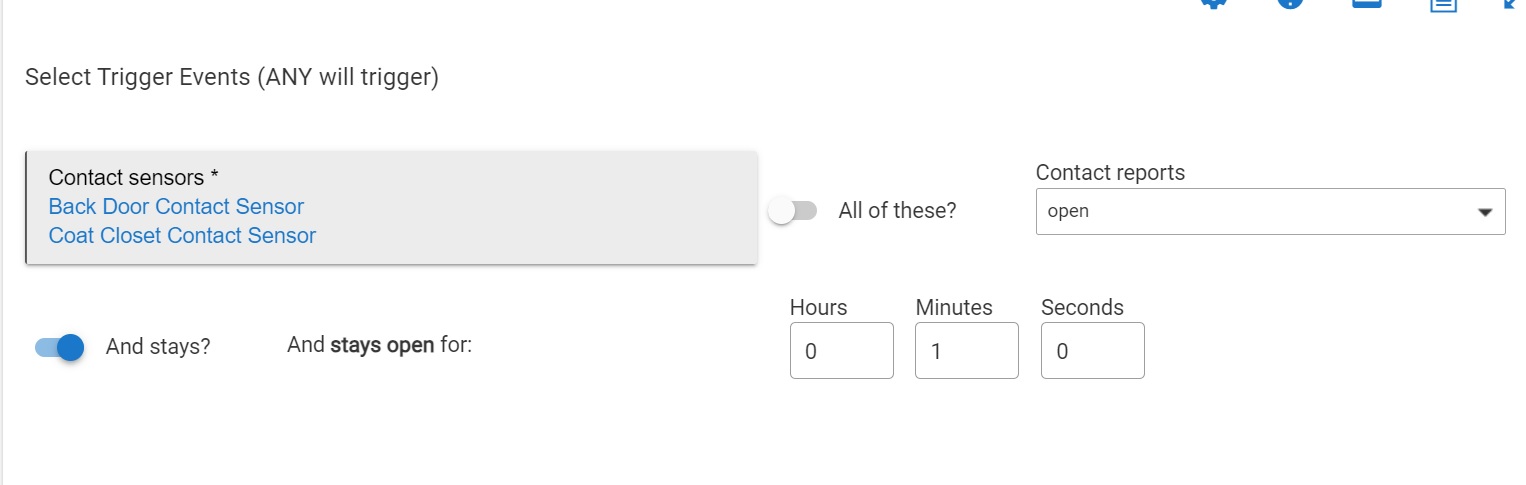Open the Contact sensors device selector header
This screenshot has width=1526, height=485.
click(x=134, y=178)
